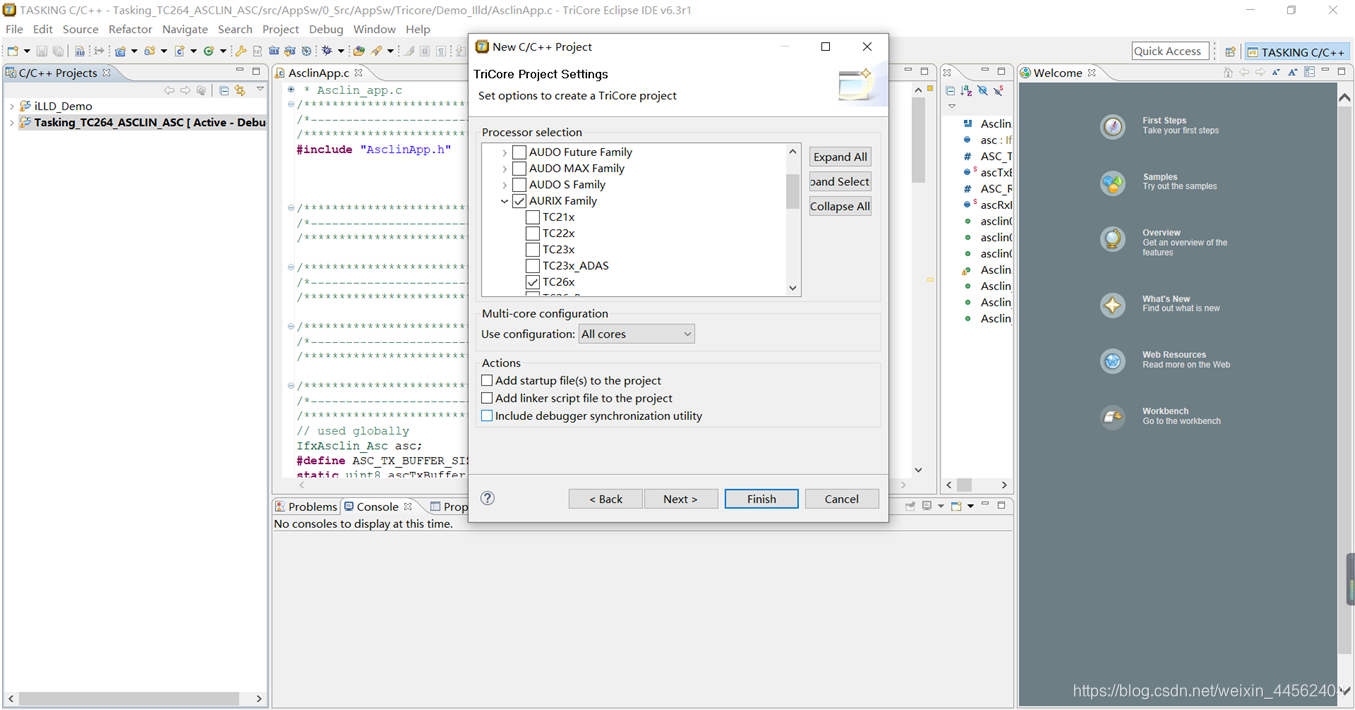Viewport: 1355px width, 710px height.
Task: Enable Include debugger synchronization utility
Action: (487, 416)
